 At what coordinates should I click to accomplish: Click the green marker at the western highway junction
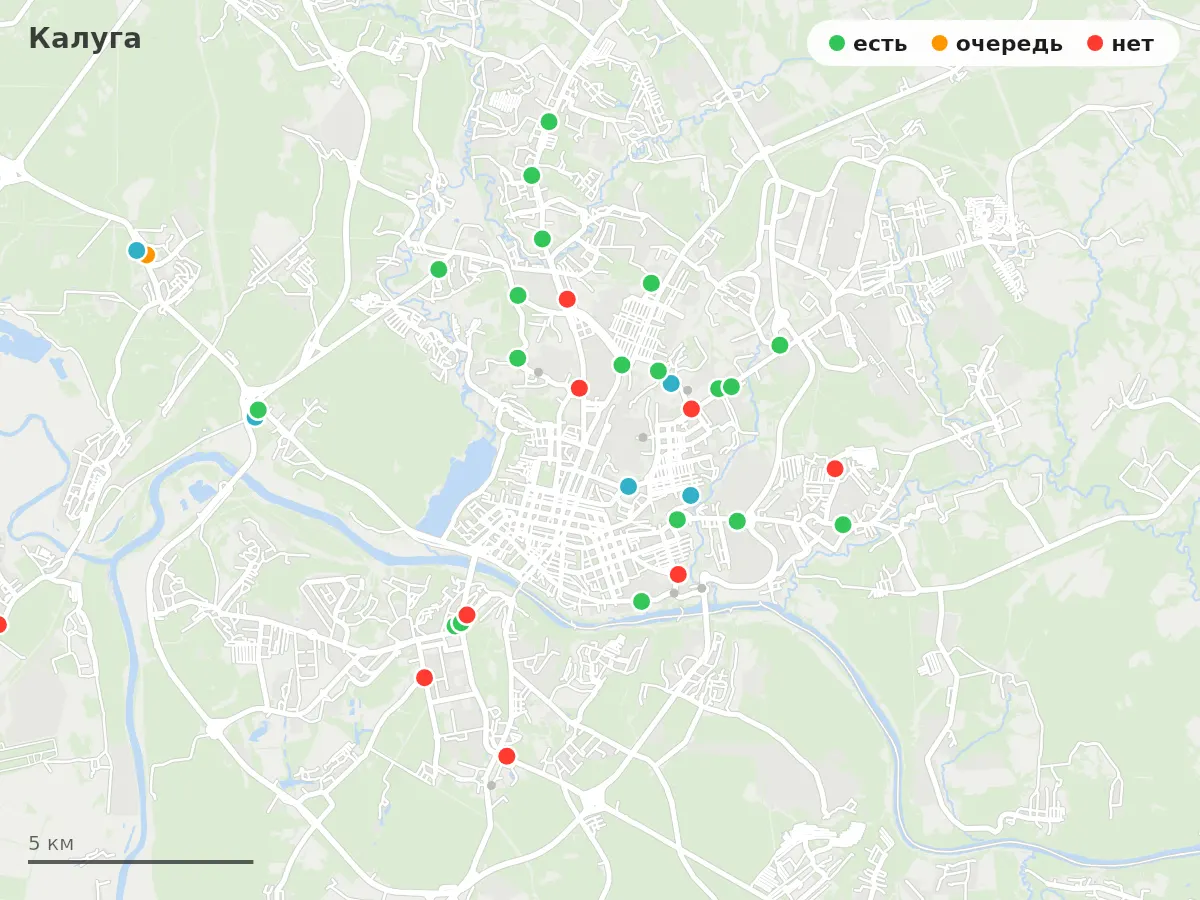tap(258, 410)
